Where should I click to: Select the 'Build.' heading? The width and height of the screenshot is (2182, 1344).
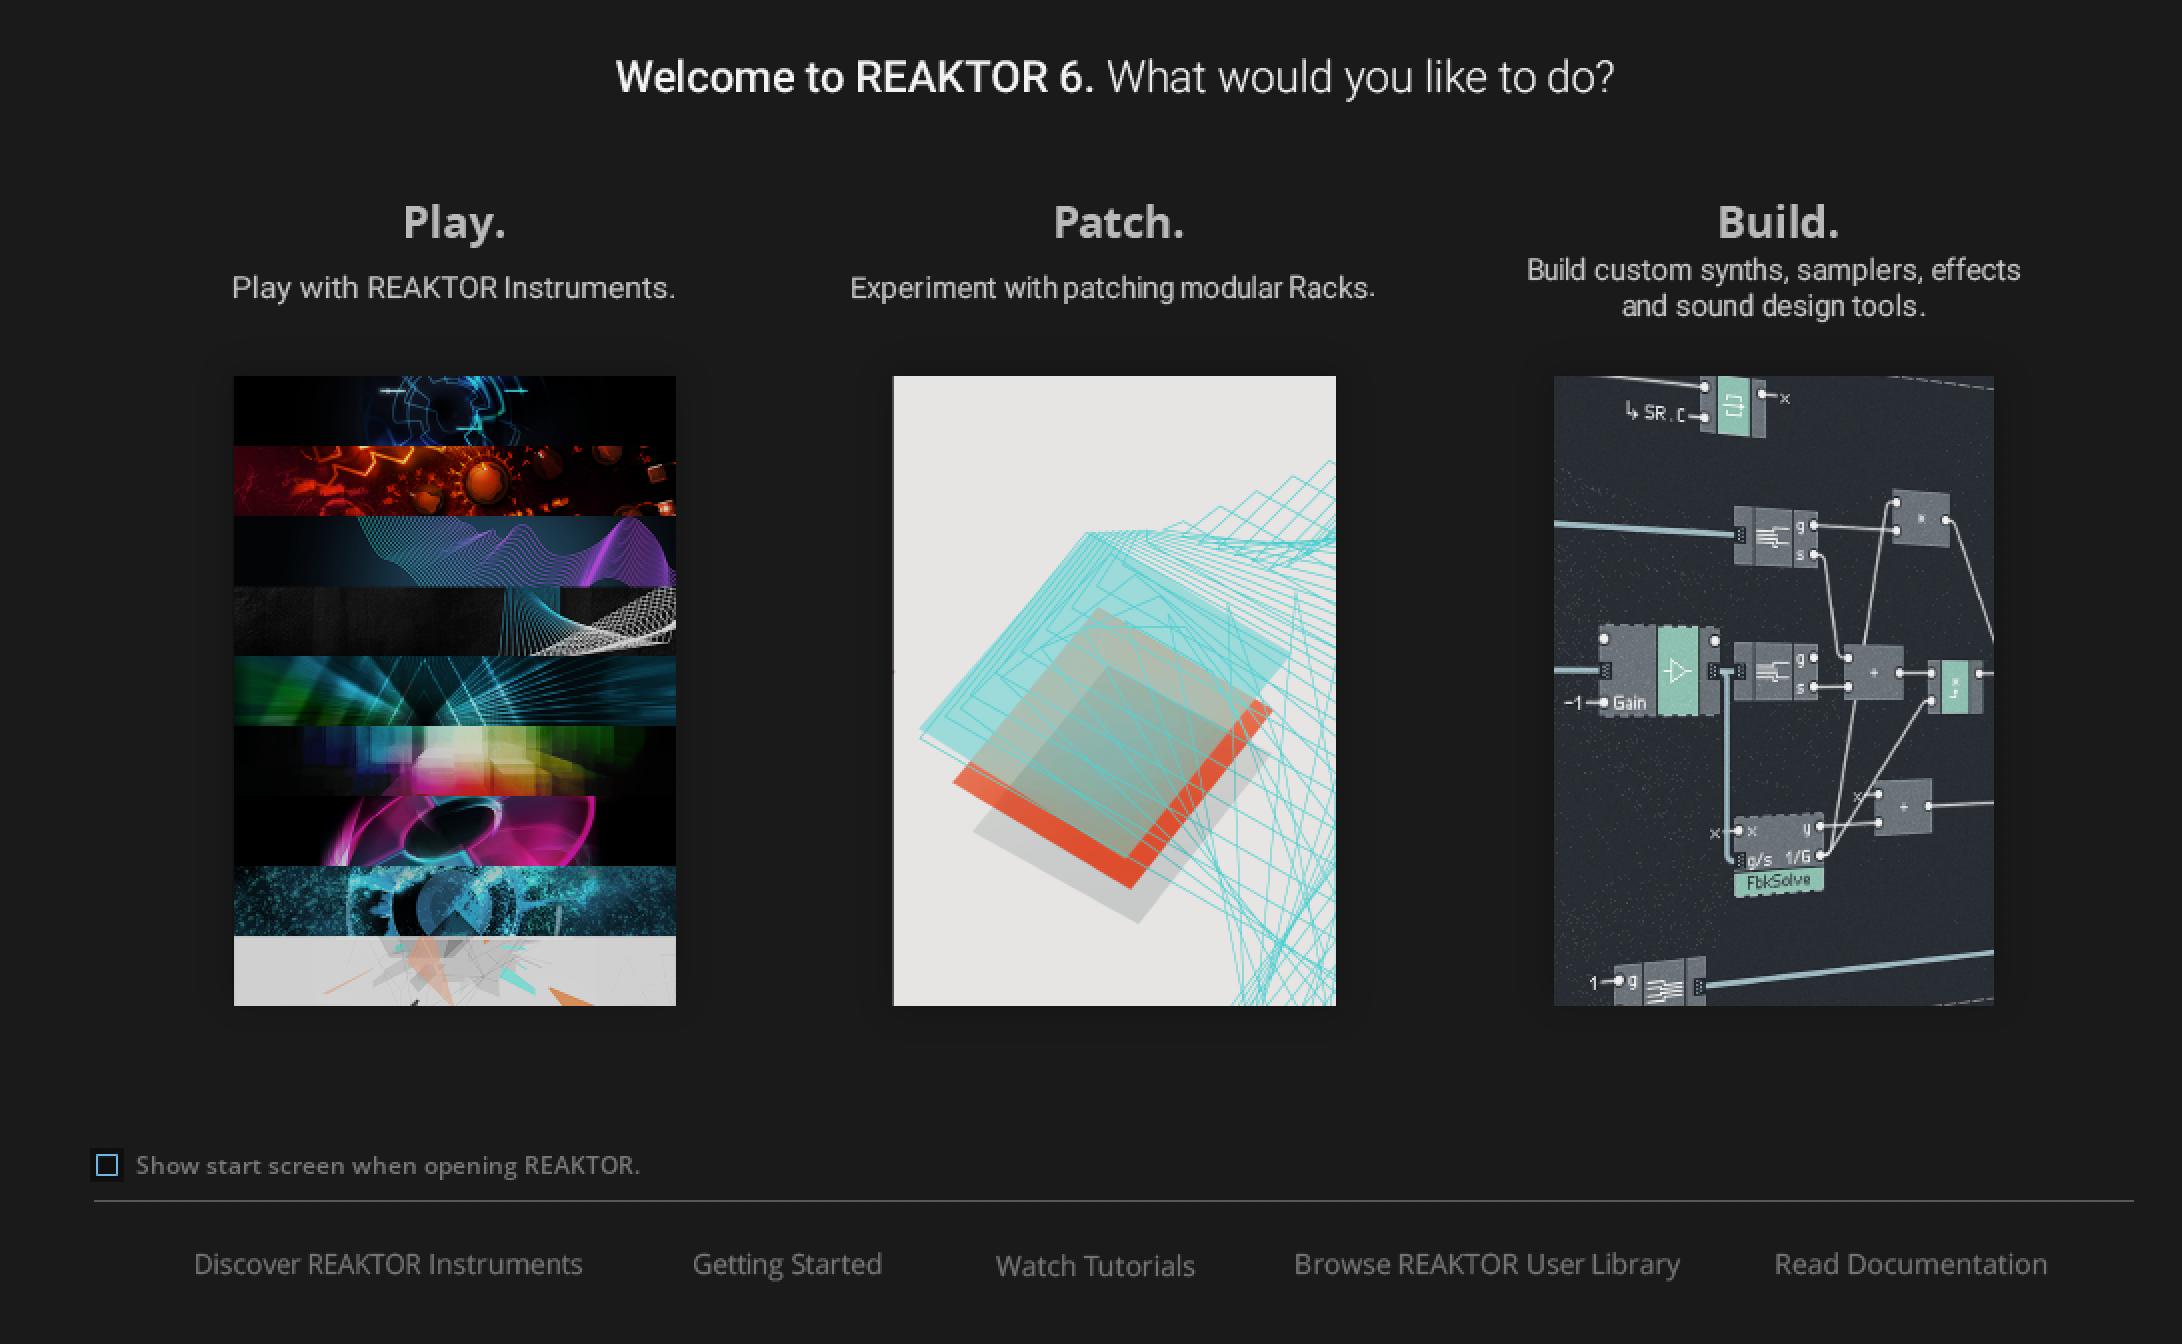coord(1779,222)
